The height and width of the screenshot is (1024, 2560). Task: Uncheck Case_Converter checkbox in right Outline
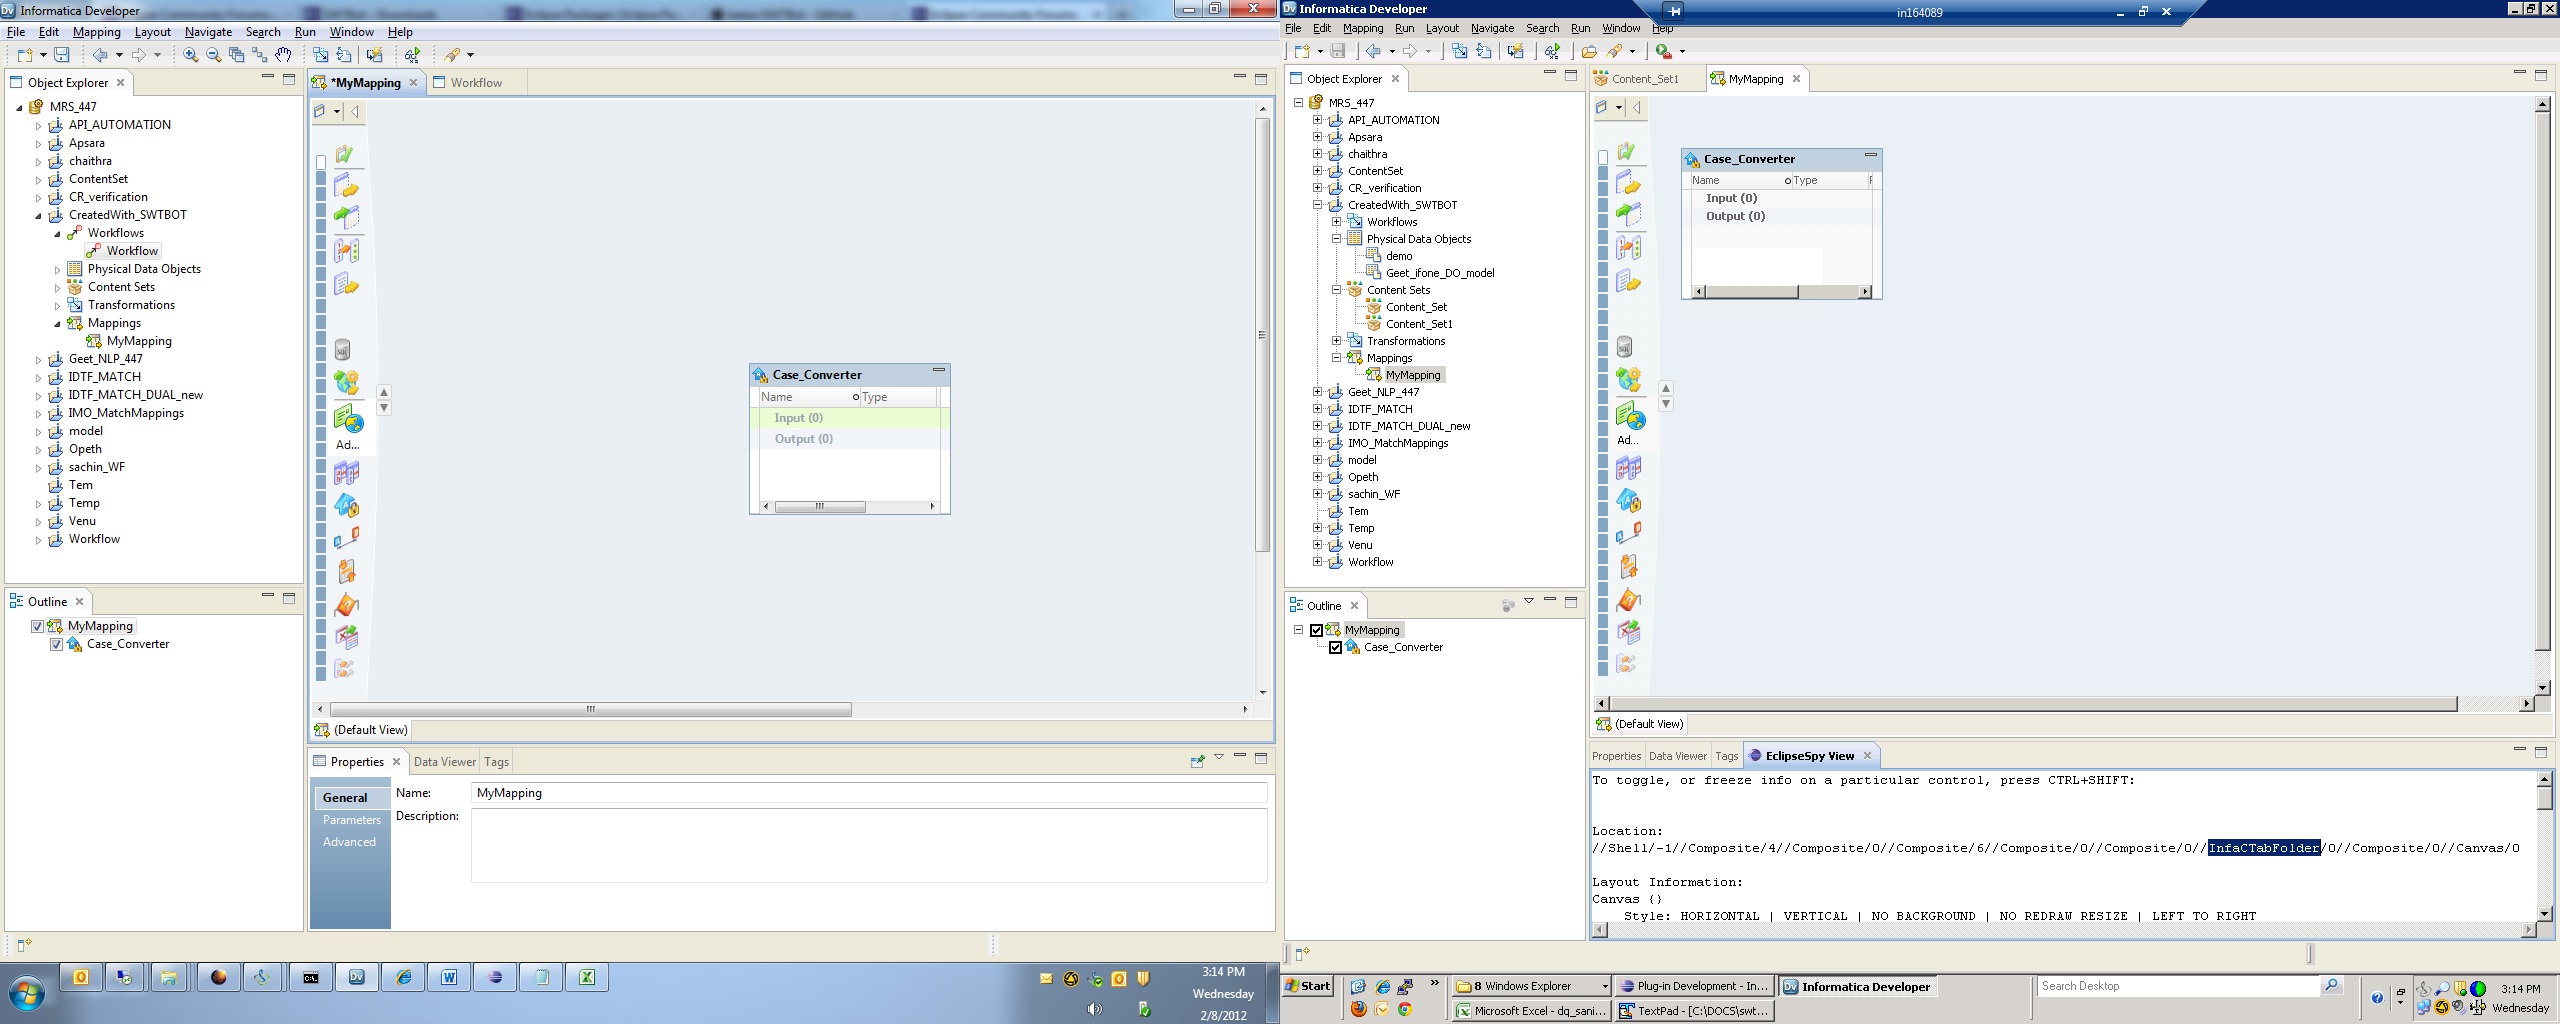coord(1335,647)
